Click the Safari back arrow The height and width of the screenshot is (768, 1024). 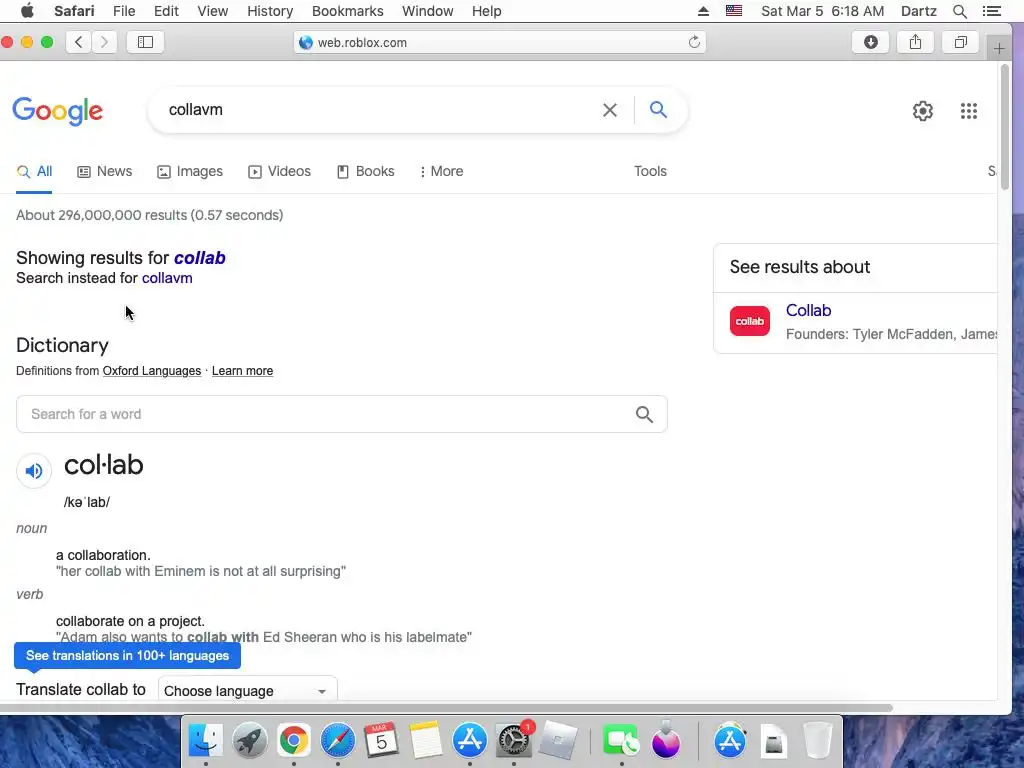click(x=79, y=42)
